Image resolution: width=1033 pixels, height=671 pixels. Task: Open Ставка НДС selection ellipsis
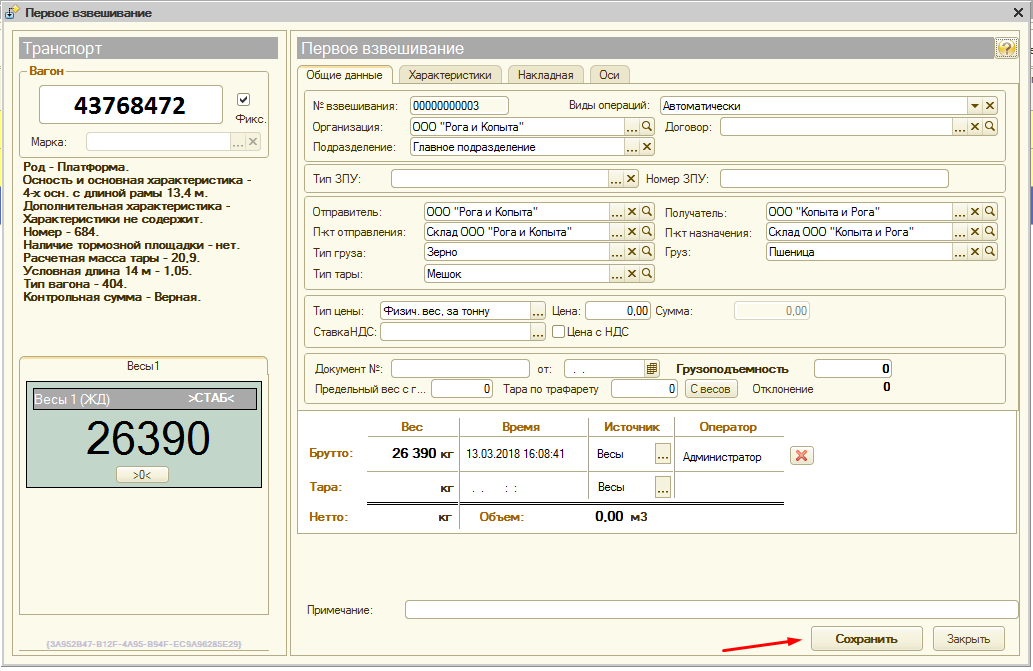tap(538, 332)
